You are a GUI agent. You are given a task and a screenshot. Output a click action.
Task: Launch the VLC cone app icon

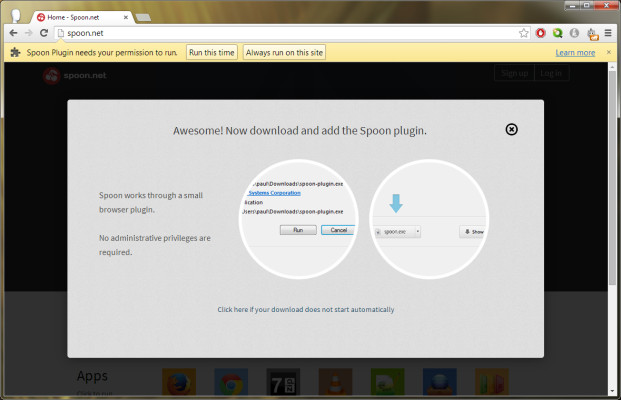(x=335, y=382)
